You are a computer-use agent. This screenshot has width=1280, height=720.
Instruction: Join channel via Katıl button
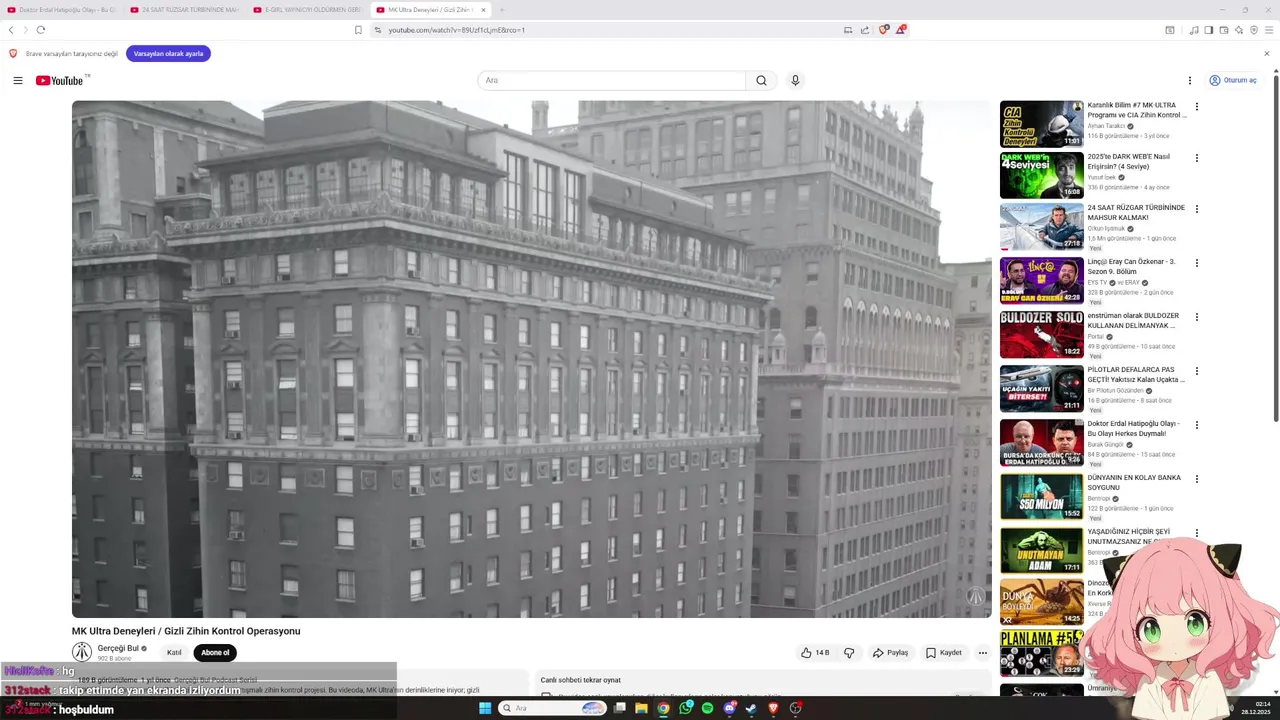tap(174, 653)
